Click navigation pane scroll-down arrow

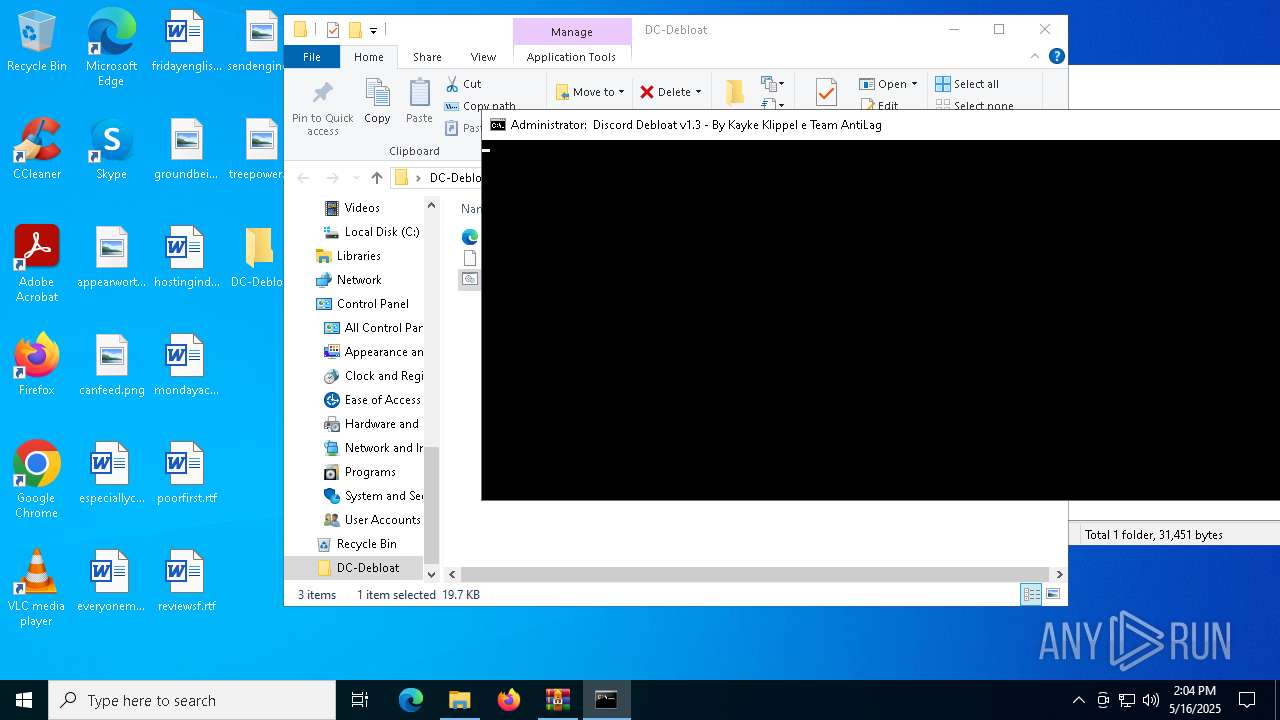432,574
